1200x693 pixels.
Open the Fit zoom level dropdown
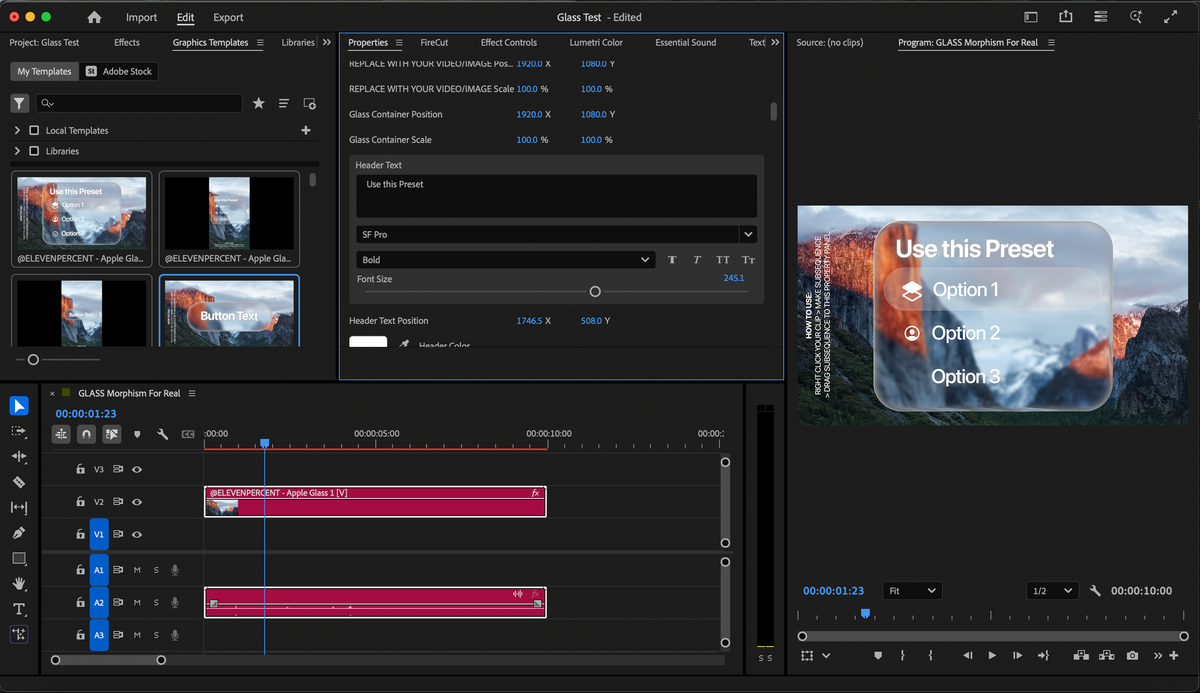tap(912, 591)
